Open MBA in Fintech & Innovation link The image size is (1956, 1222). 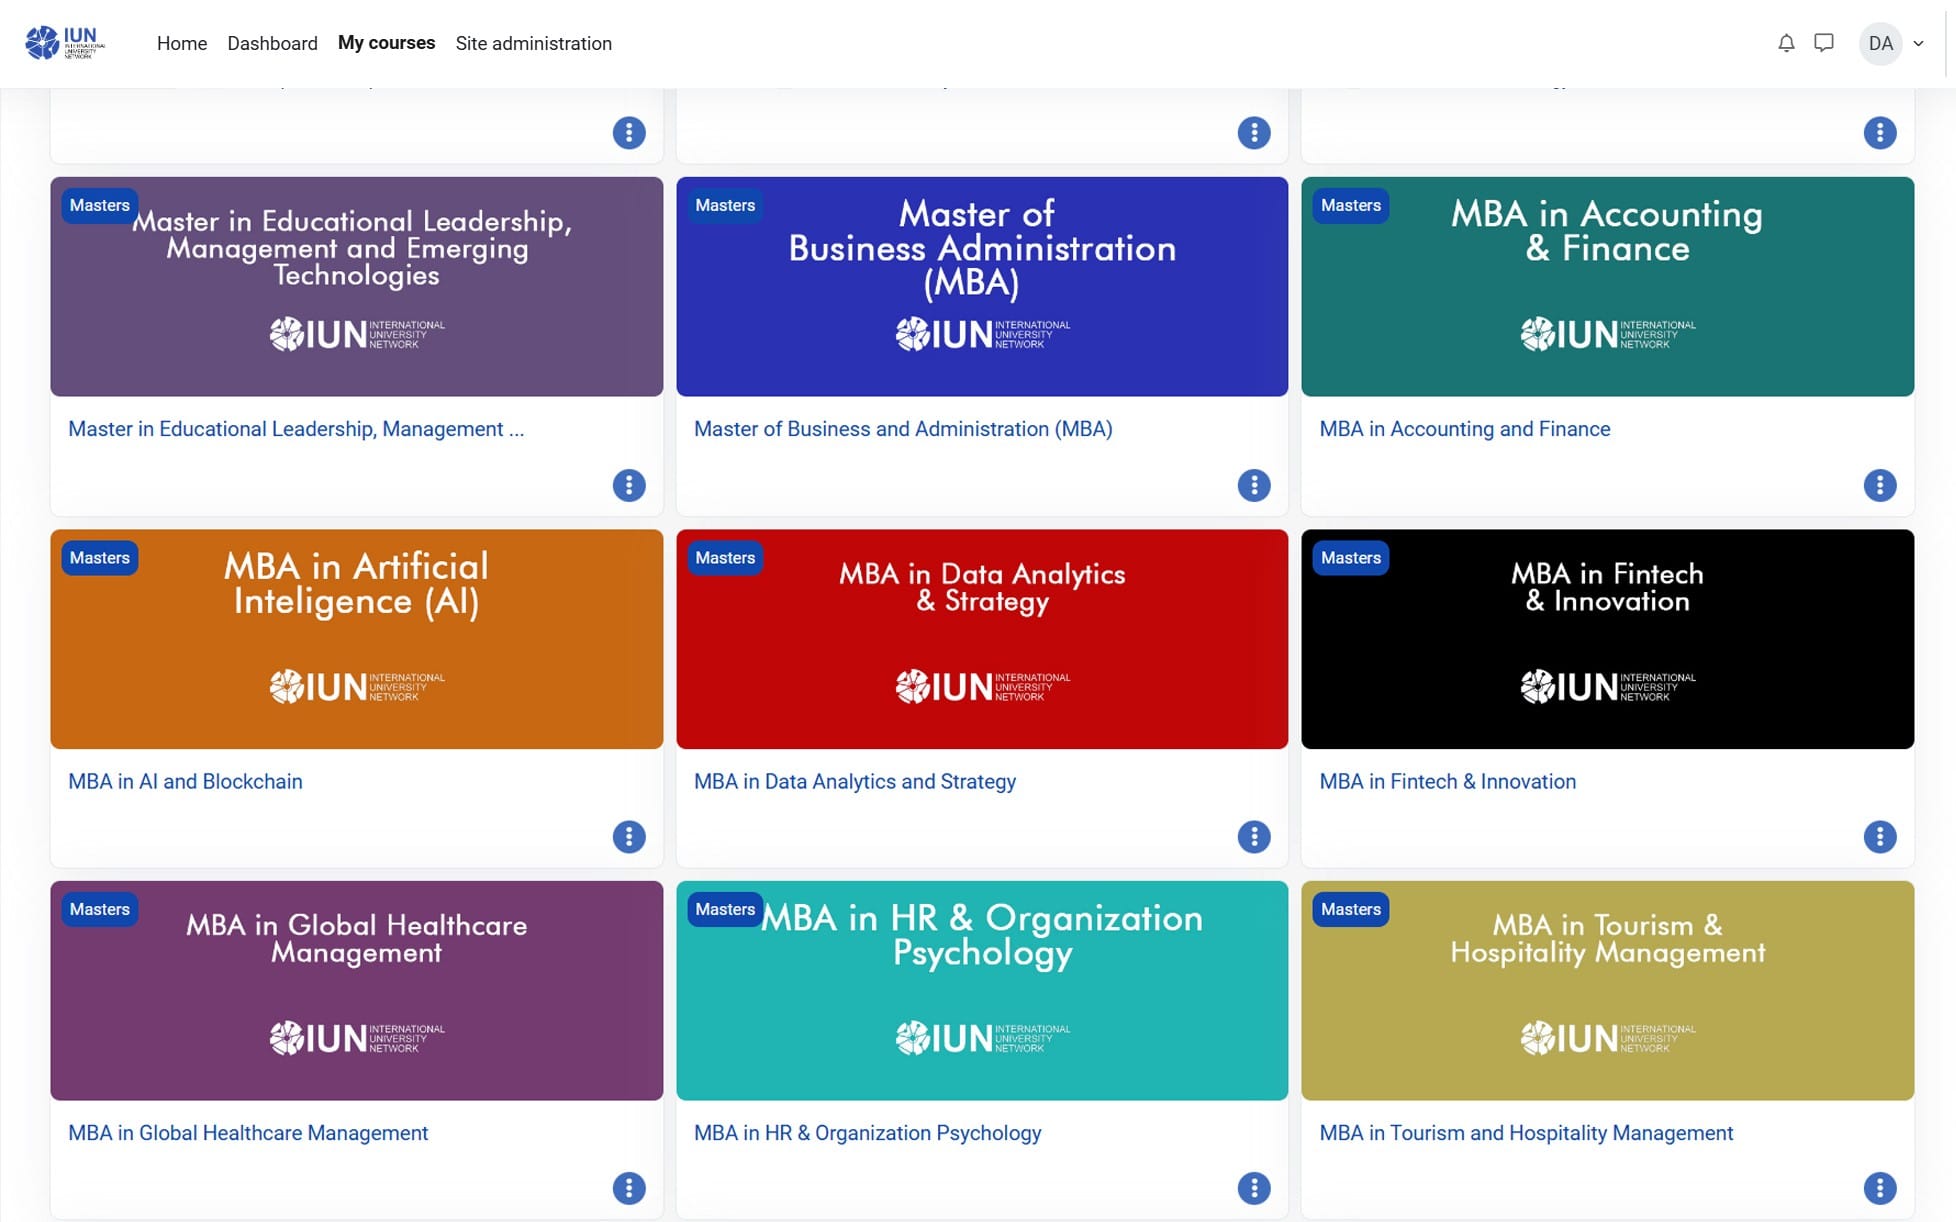(x=1447, y=781)
